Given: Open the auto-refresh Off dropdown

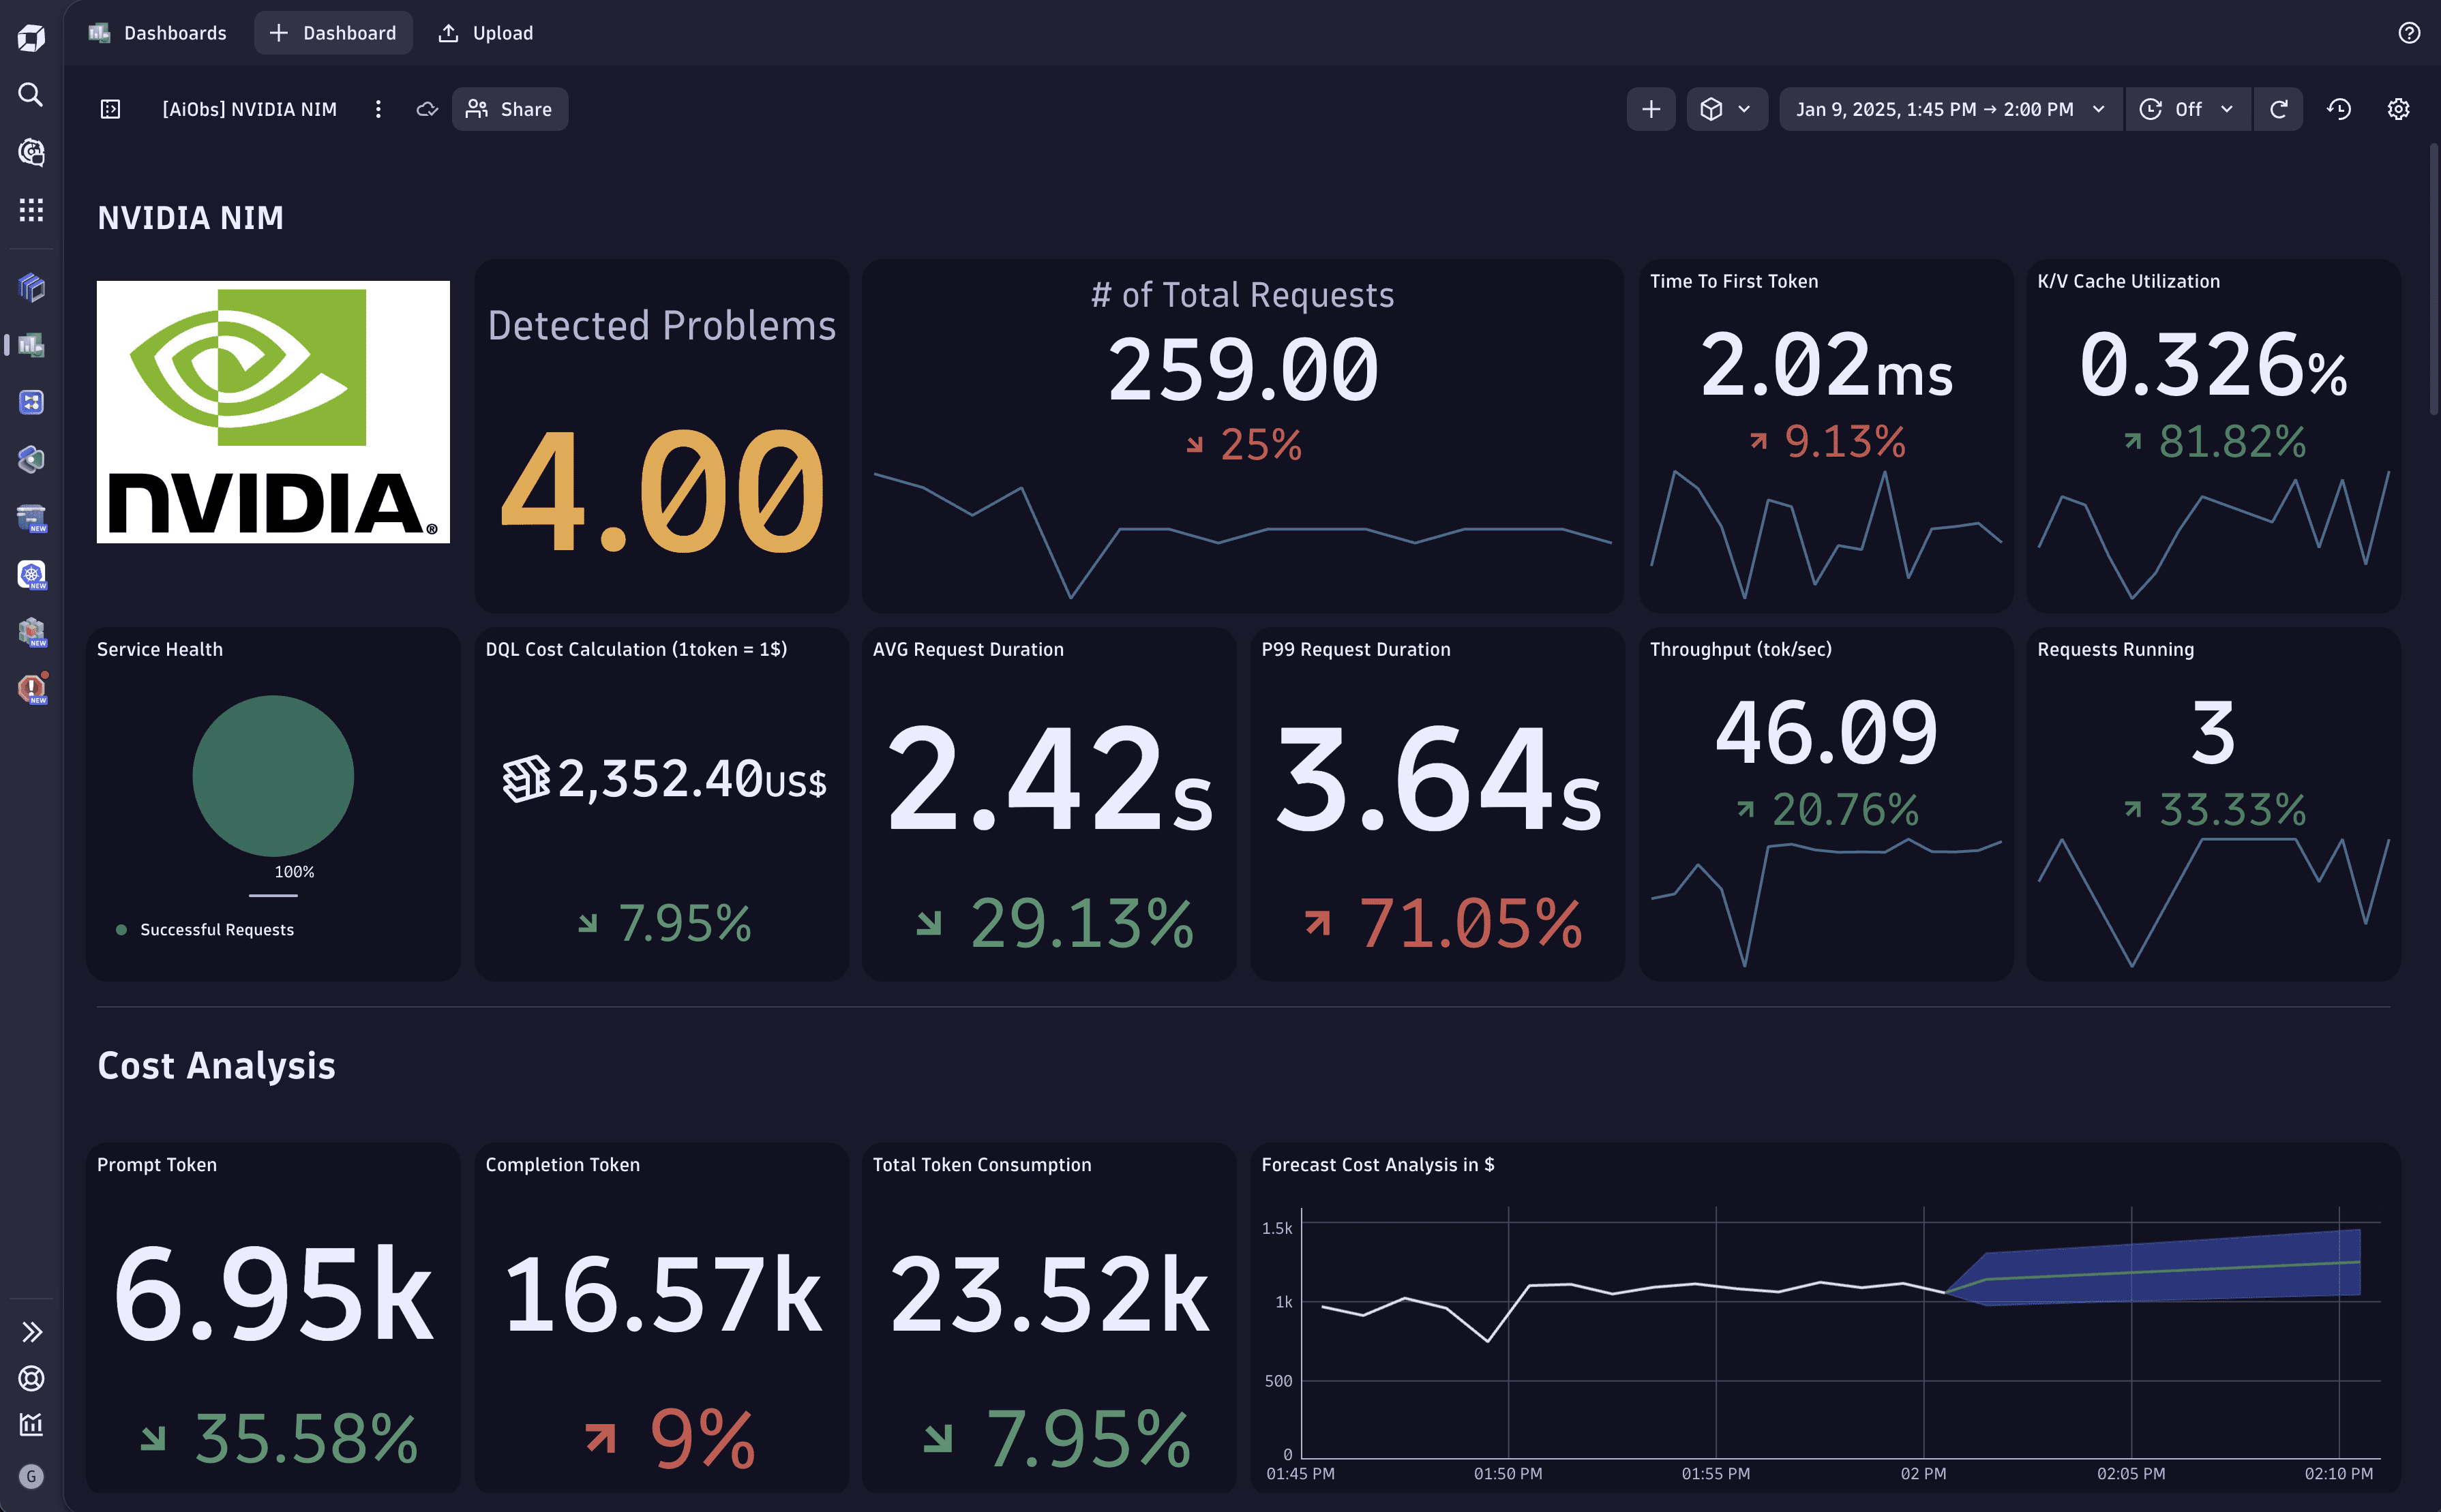Looking at the screenshot, I should [2188, 109].
